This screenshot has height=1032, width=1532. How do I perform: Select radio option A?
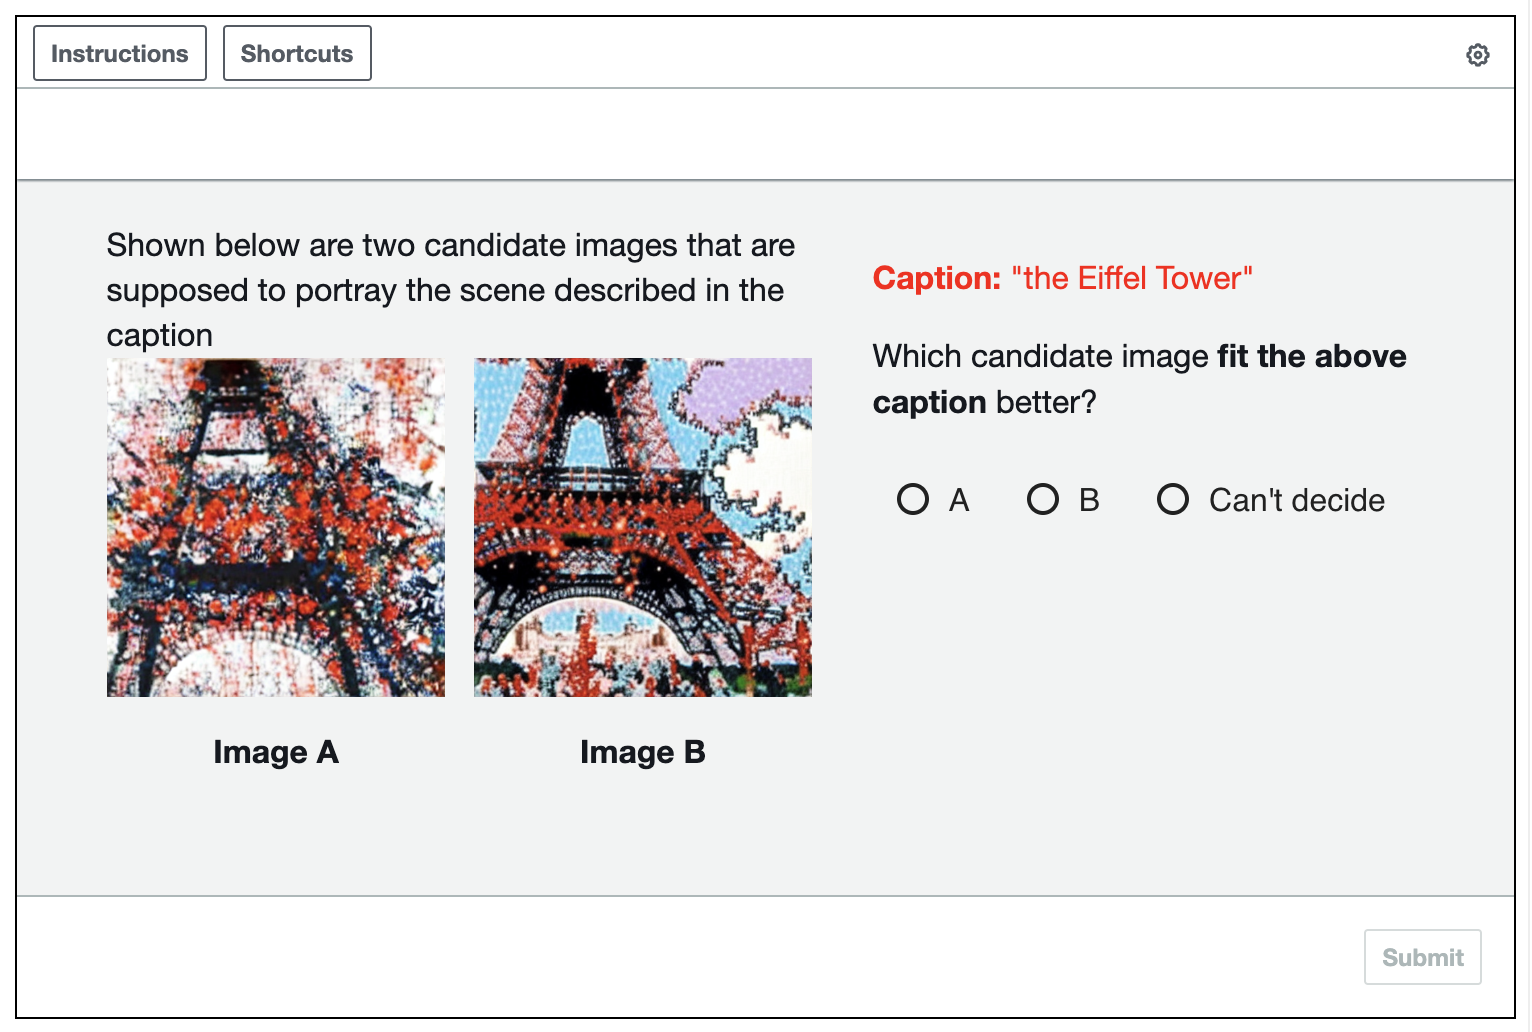coord(912,499)
